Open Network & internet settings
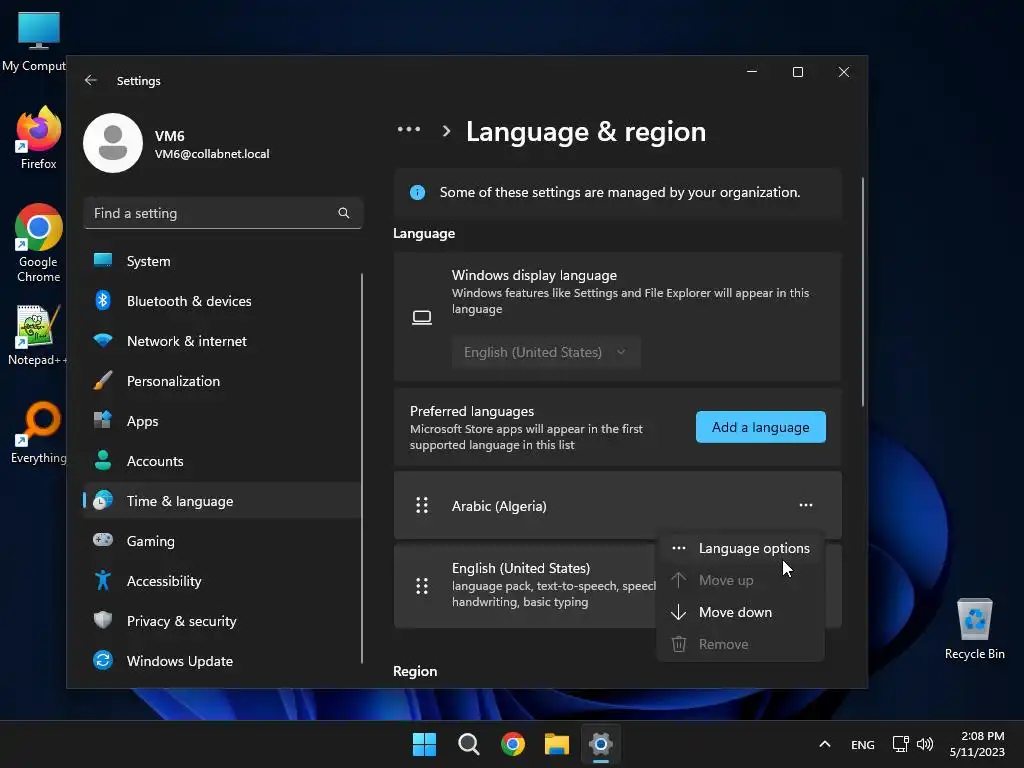Image resolution: width=1024 pixels, height=768 pixels. pyautogui.click(x=222, y=341)
